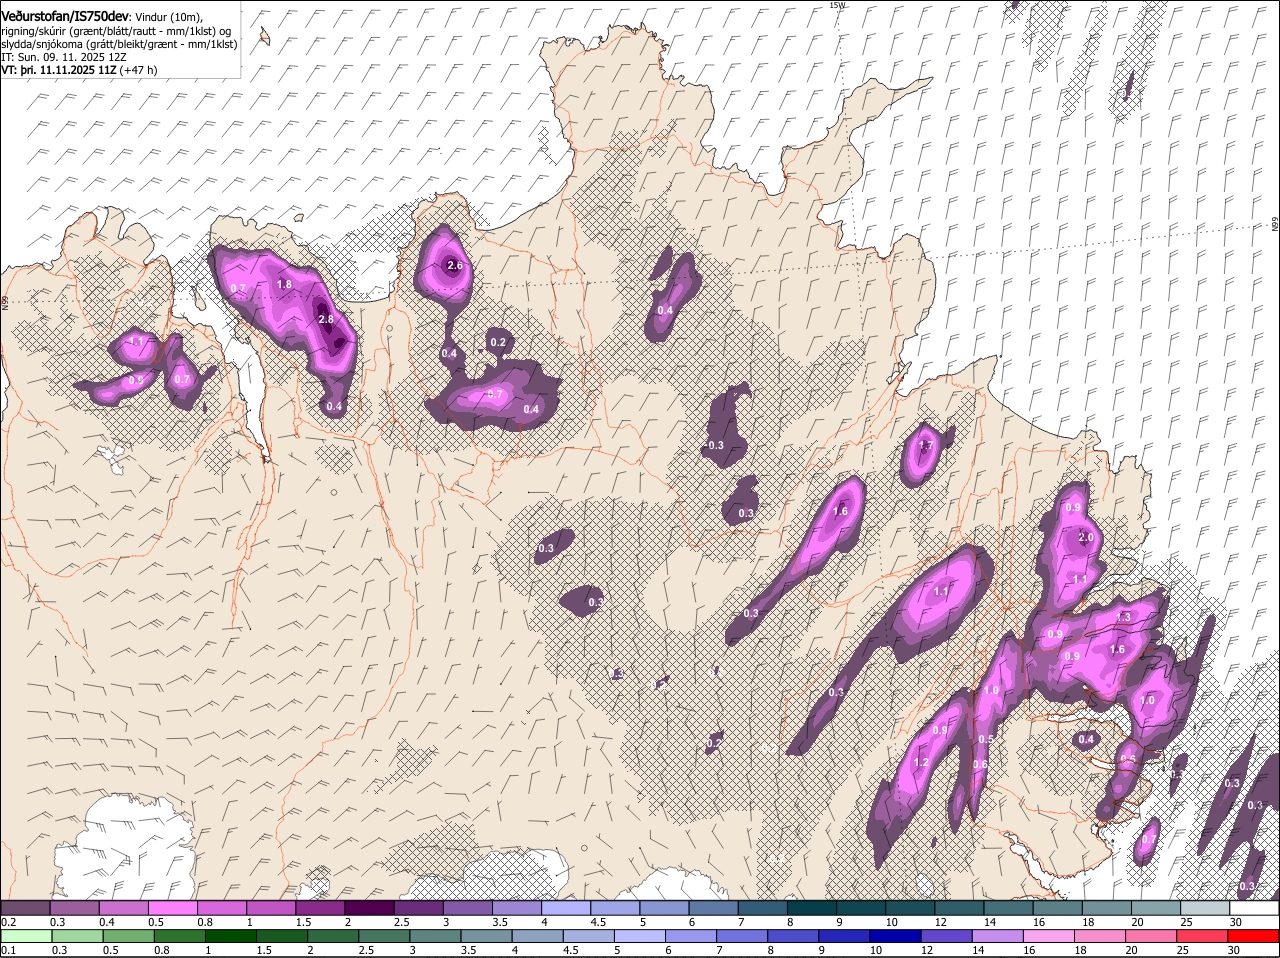Click the pink 0.5 swatch in the upper legend row

point(172,908)
